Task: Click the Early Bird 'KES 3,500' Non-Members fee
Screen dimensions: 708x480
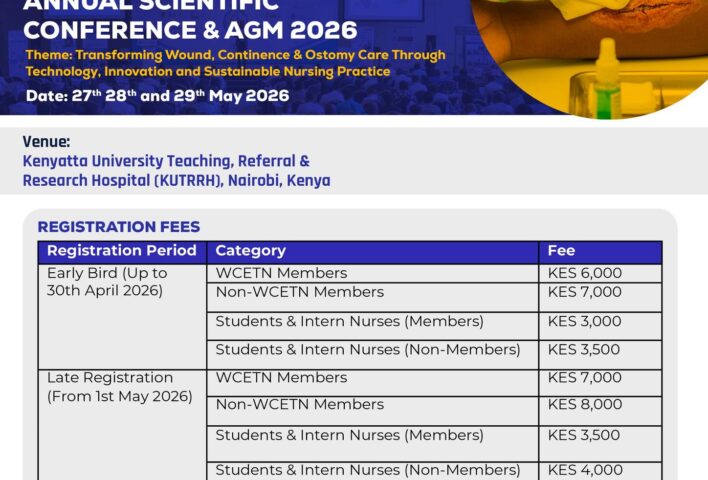Action: (x=601, y=354)
